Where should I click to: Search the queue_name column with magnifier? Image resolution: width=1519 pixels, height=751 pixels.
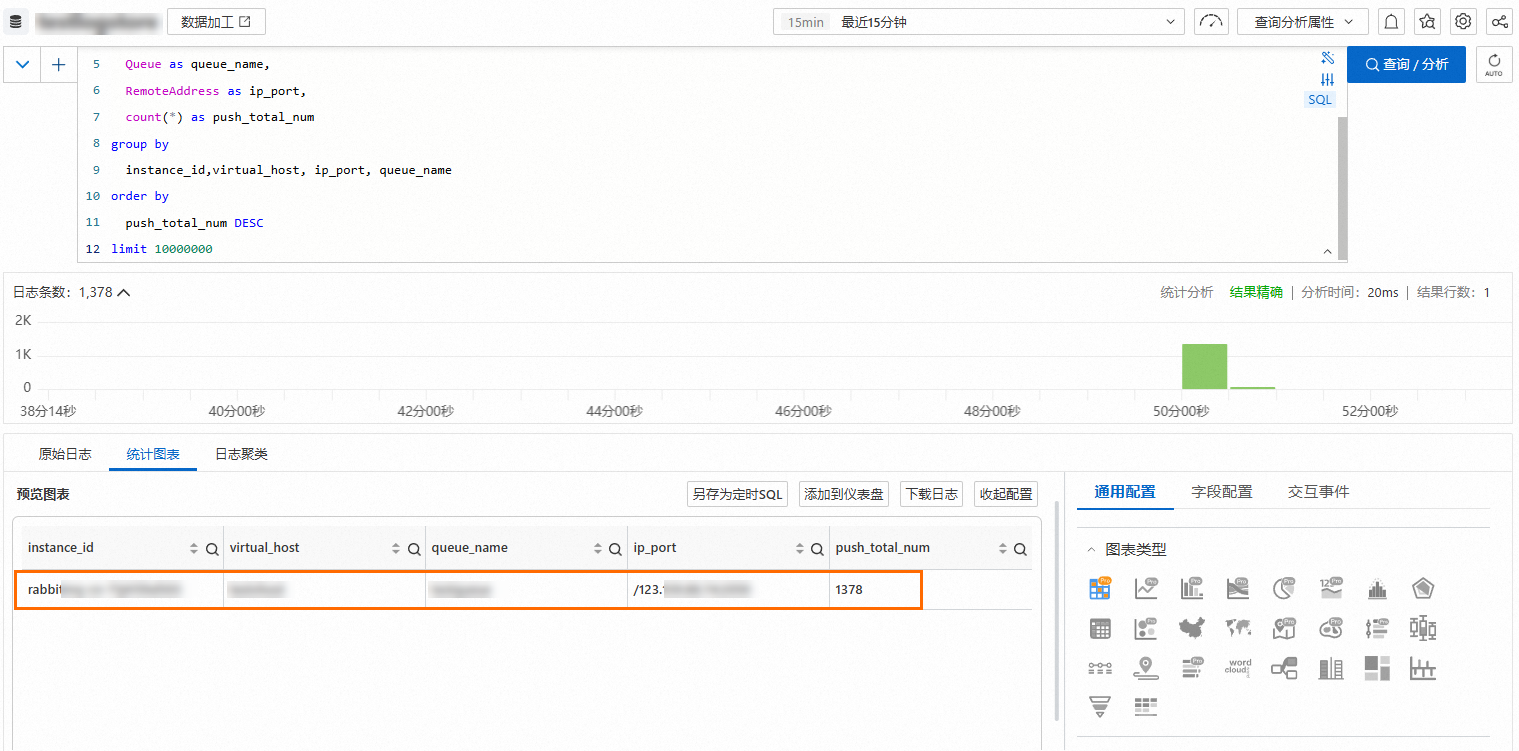(616, 549)
